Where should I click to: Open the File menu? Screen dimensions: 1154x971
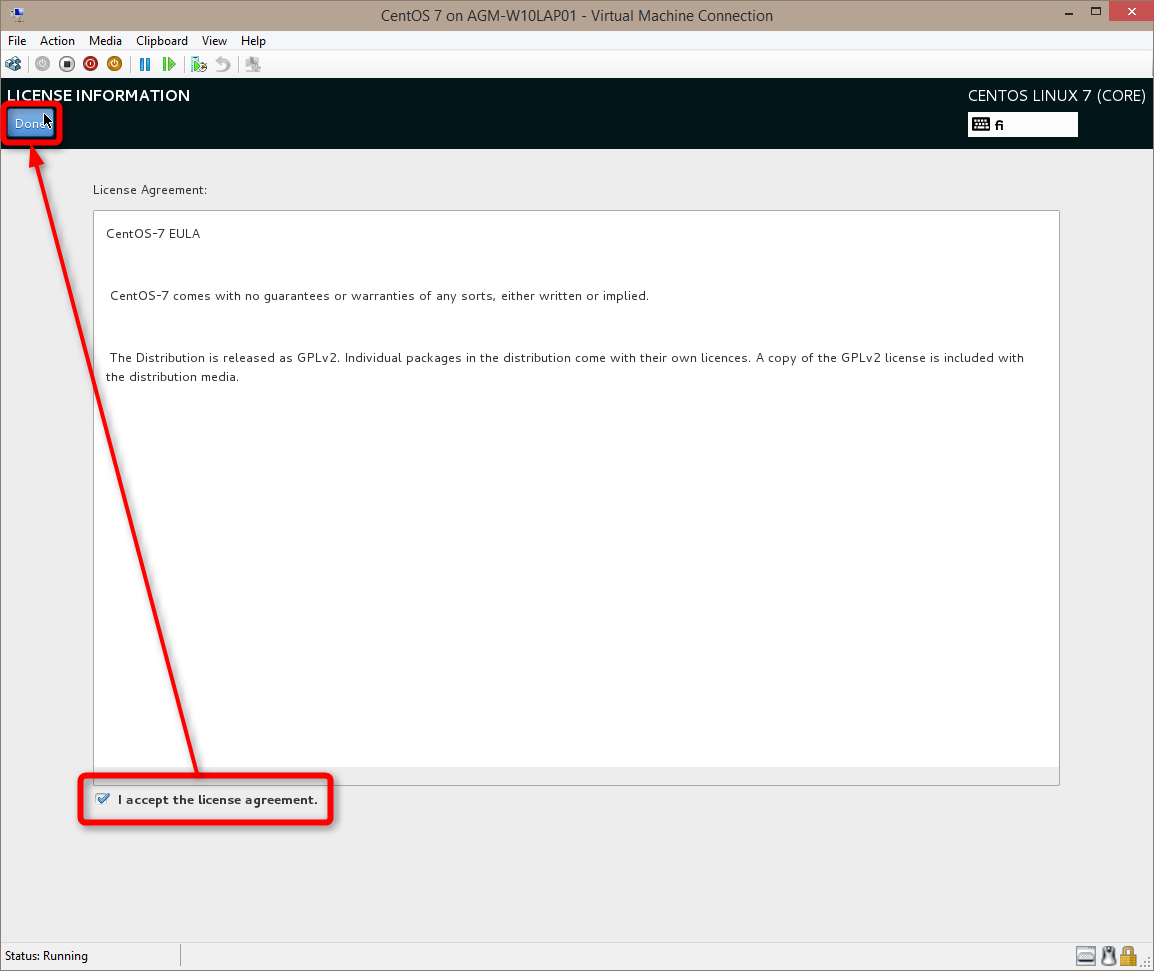pos(17,40)
